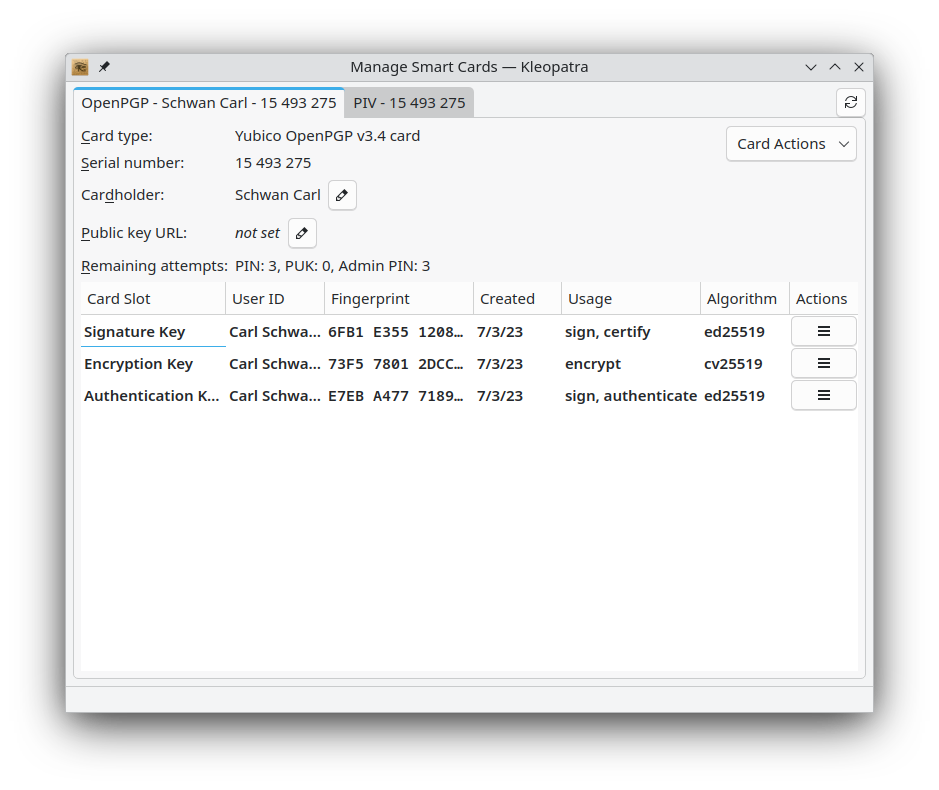
Task: Click the reload smart cards refresh icon
Action: point(850,102)
